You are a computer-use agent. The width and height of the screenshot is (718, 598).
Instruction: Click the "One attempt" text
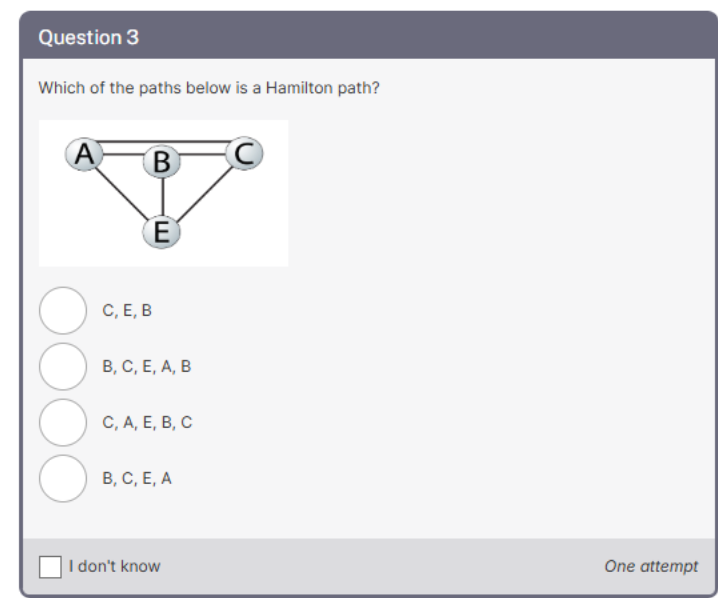651,566
